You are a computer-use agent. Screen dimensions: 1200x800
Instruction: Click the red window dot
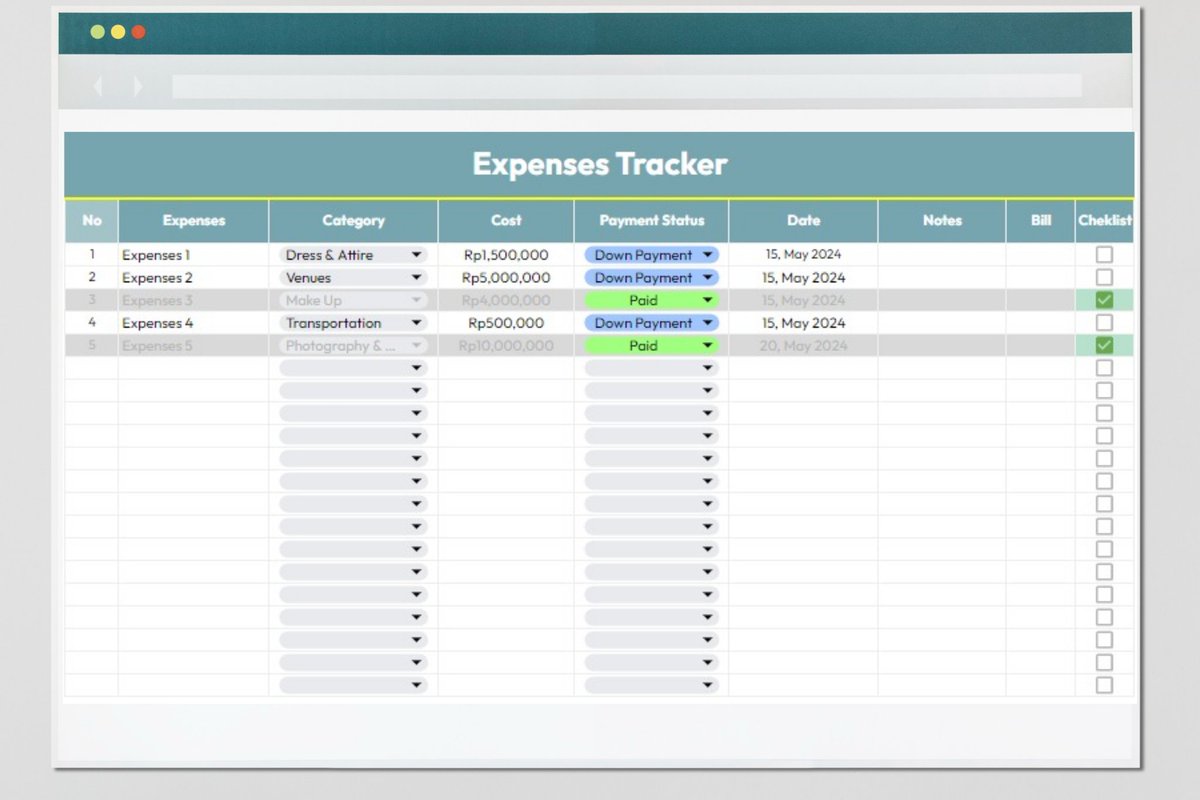(x=138, y=32)
